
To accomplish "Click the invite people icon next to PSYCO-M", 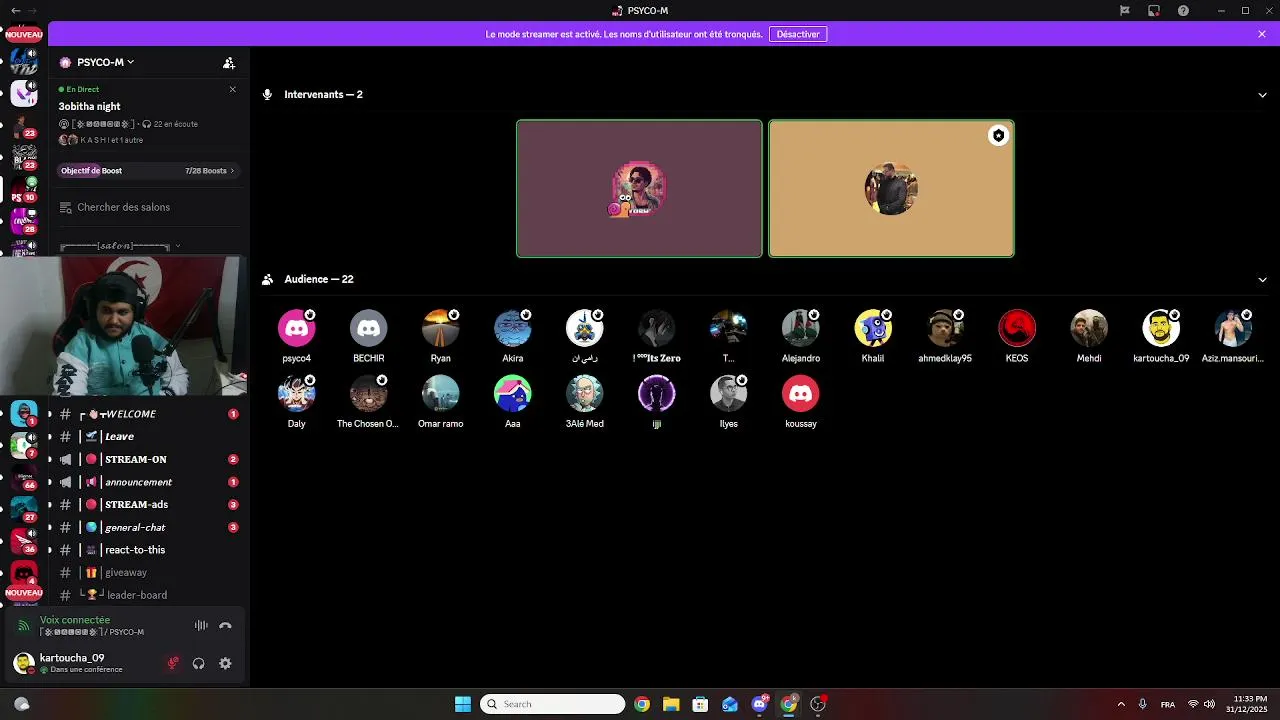I will [x=229, y=63].
